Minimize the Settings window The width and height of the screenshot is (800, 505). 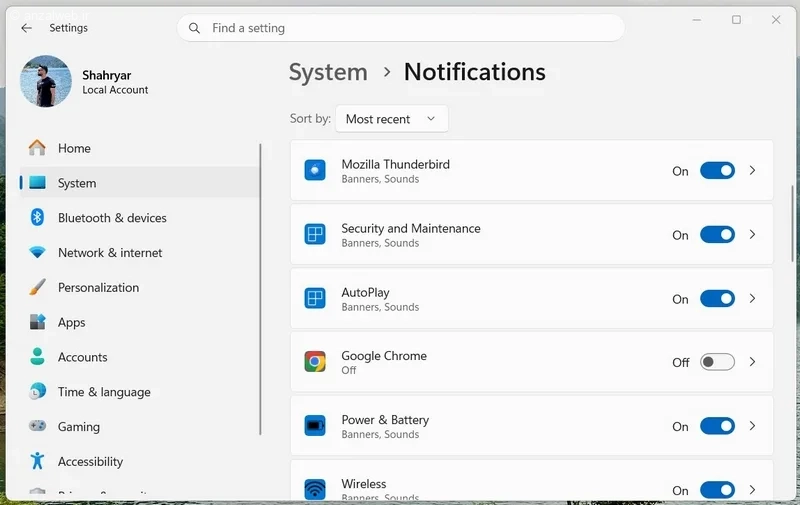697,20
